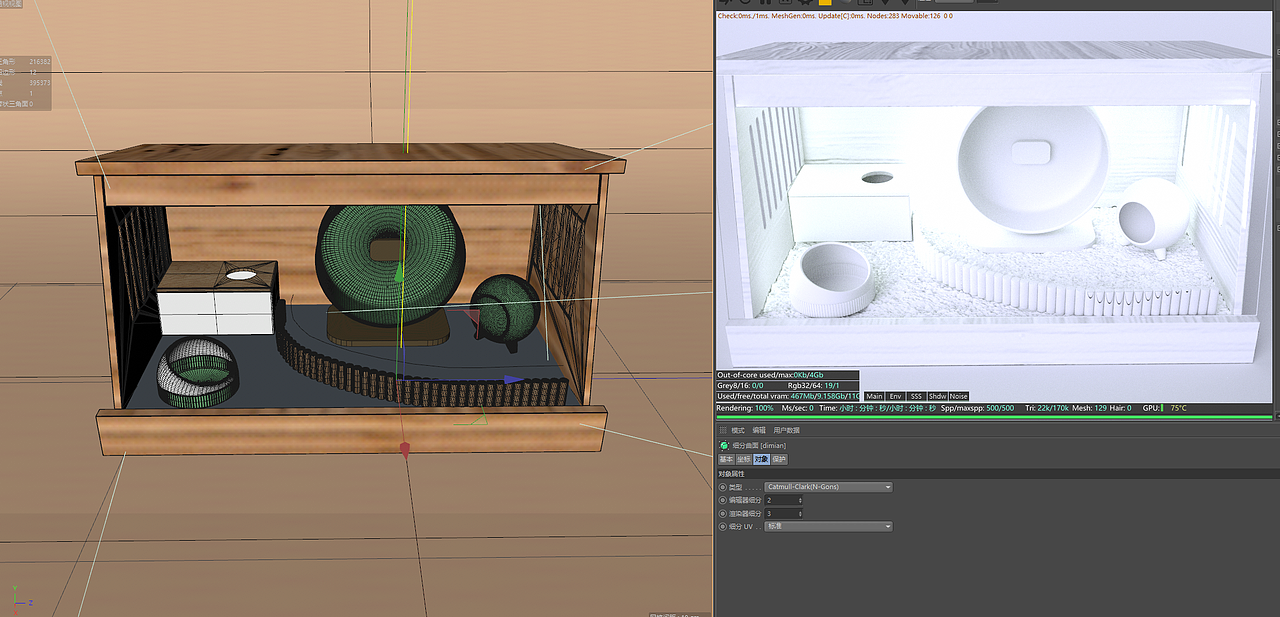The width and height of the screenshot is (1280, 617).
Task: Click the editor subdivision value field
Action: (x=781, y=500)
